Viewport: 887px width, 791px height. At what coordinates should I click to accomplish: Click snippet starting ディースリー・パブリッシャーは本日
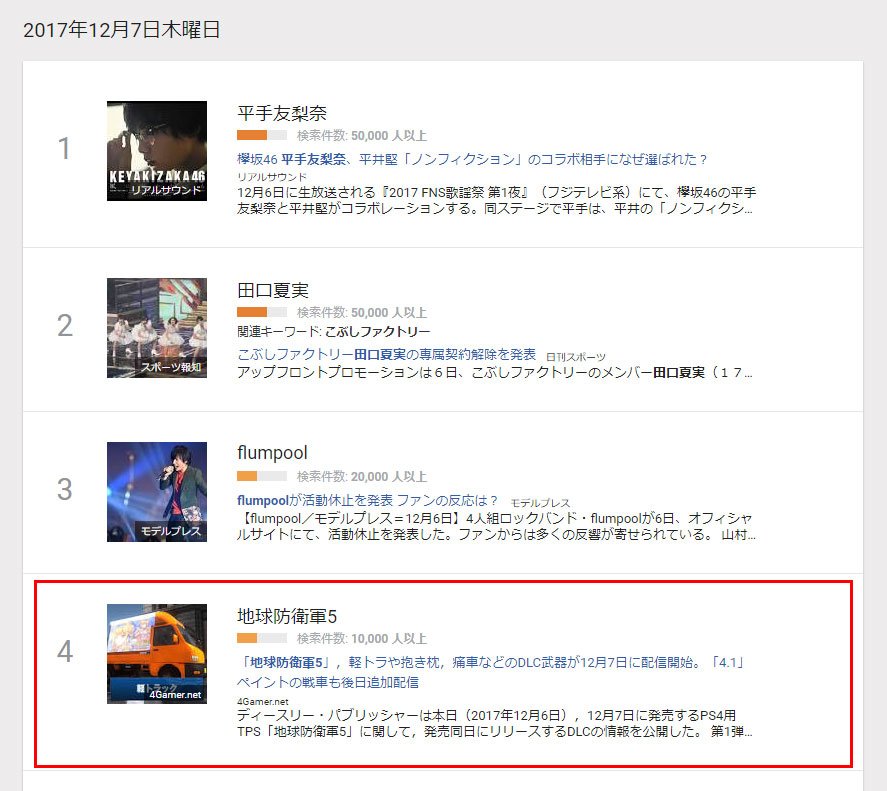click(495, 723)
